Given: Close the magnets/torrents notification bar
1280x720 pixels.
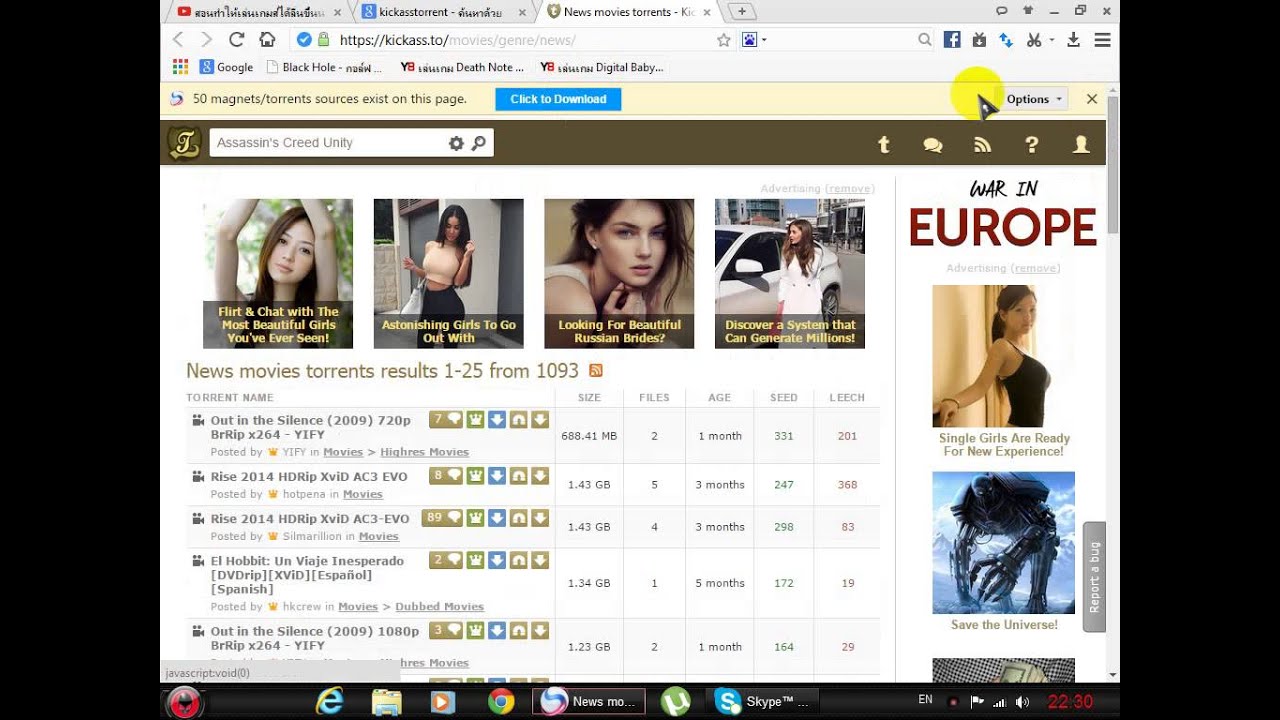Looking at the screenshot, I should [1092, 99].
